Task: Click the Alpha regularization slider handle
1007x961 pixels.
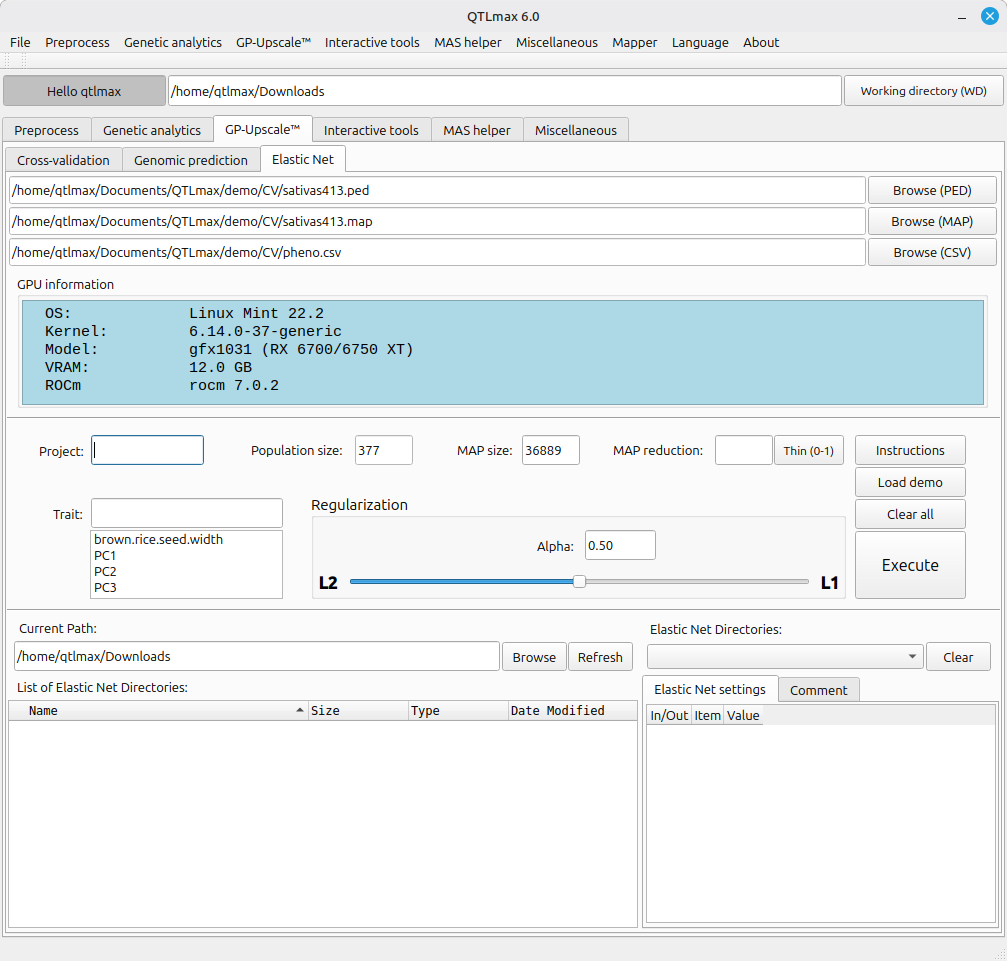Action: [579, 582]
